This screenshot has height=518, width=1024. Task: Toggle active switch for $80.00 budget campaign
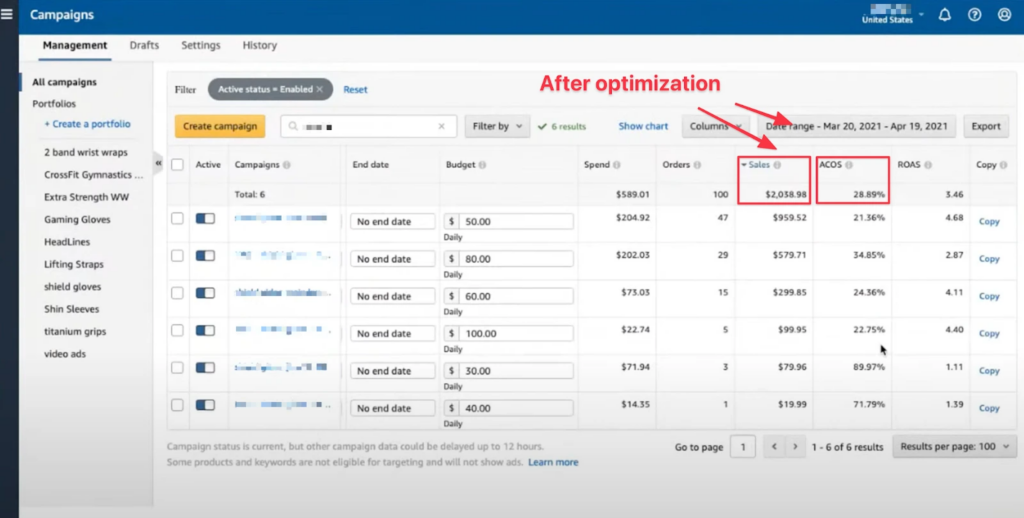[205, 255]
